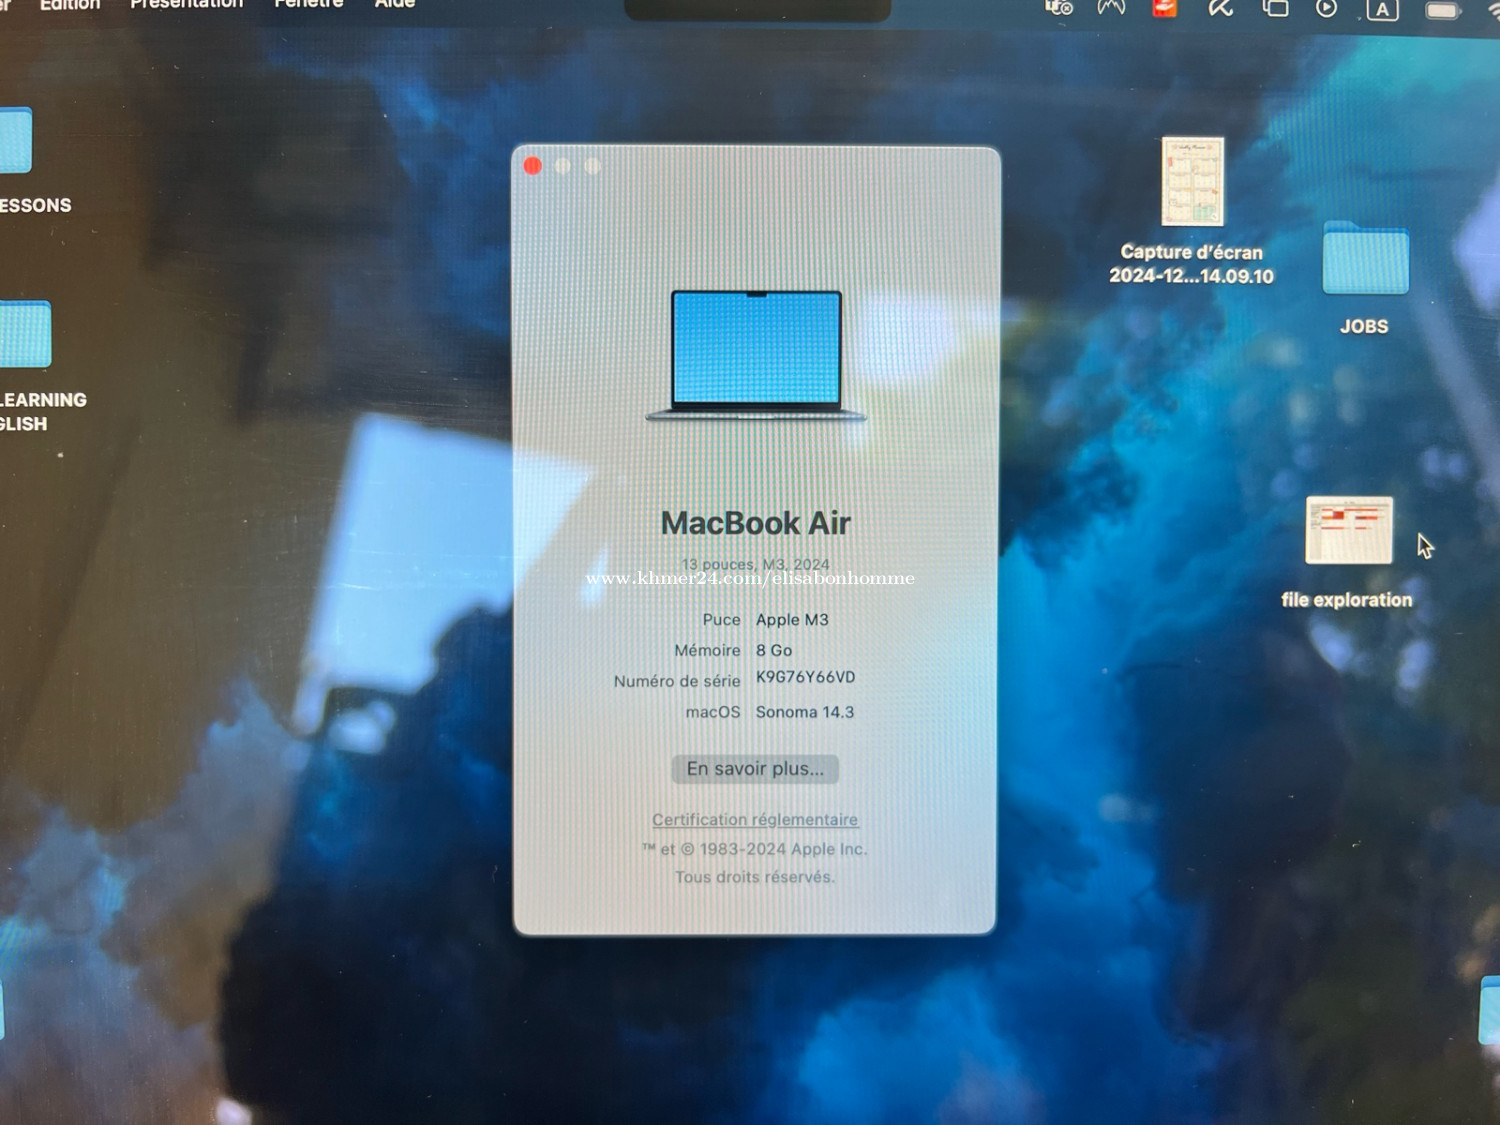Click the 8 Go memory value

(774, 650)
